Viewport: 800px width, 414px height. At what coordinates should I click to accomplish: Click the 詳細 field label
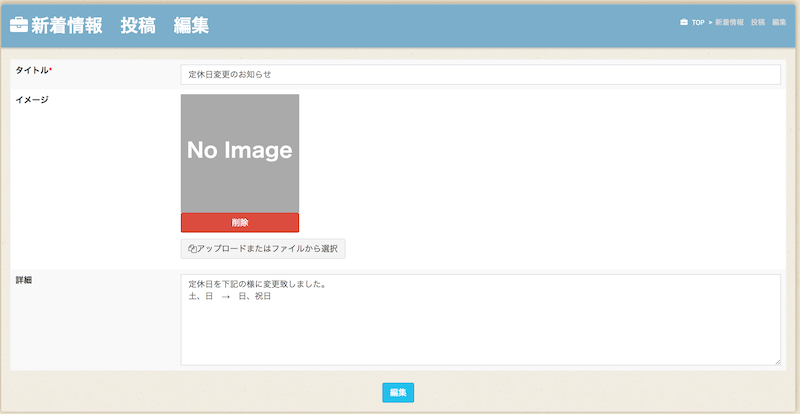point(23,280)
